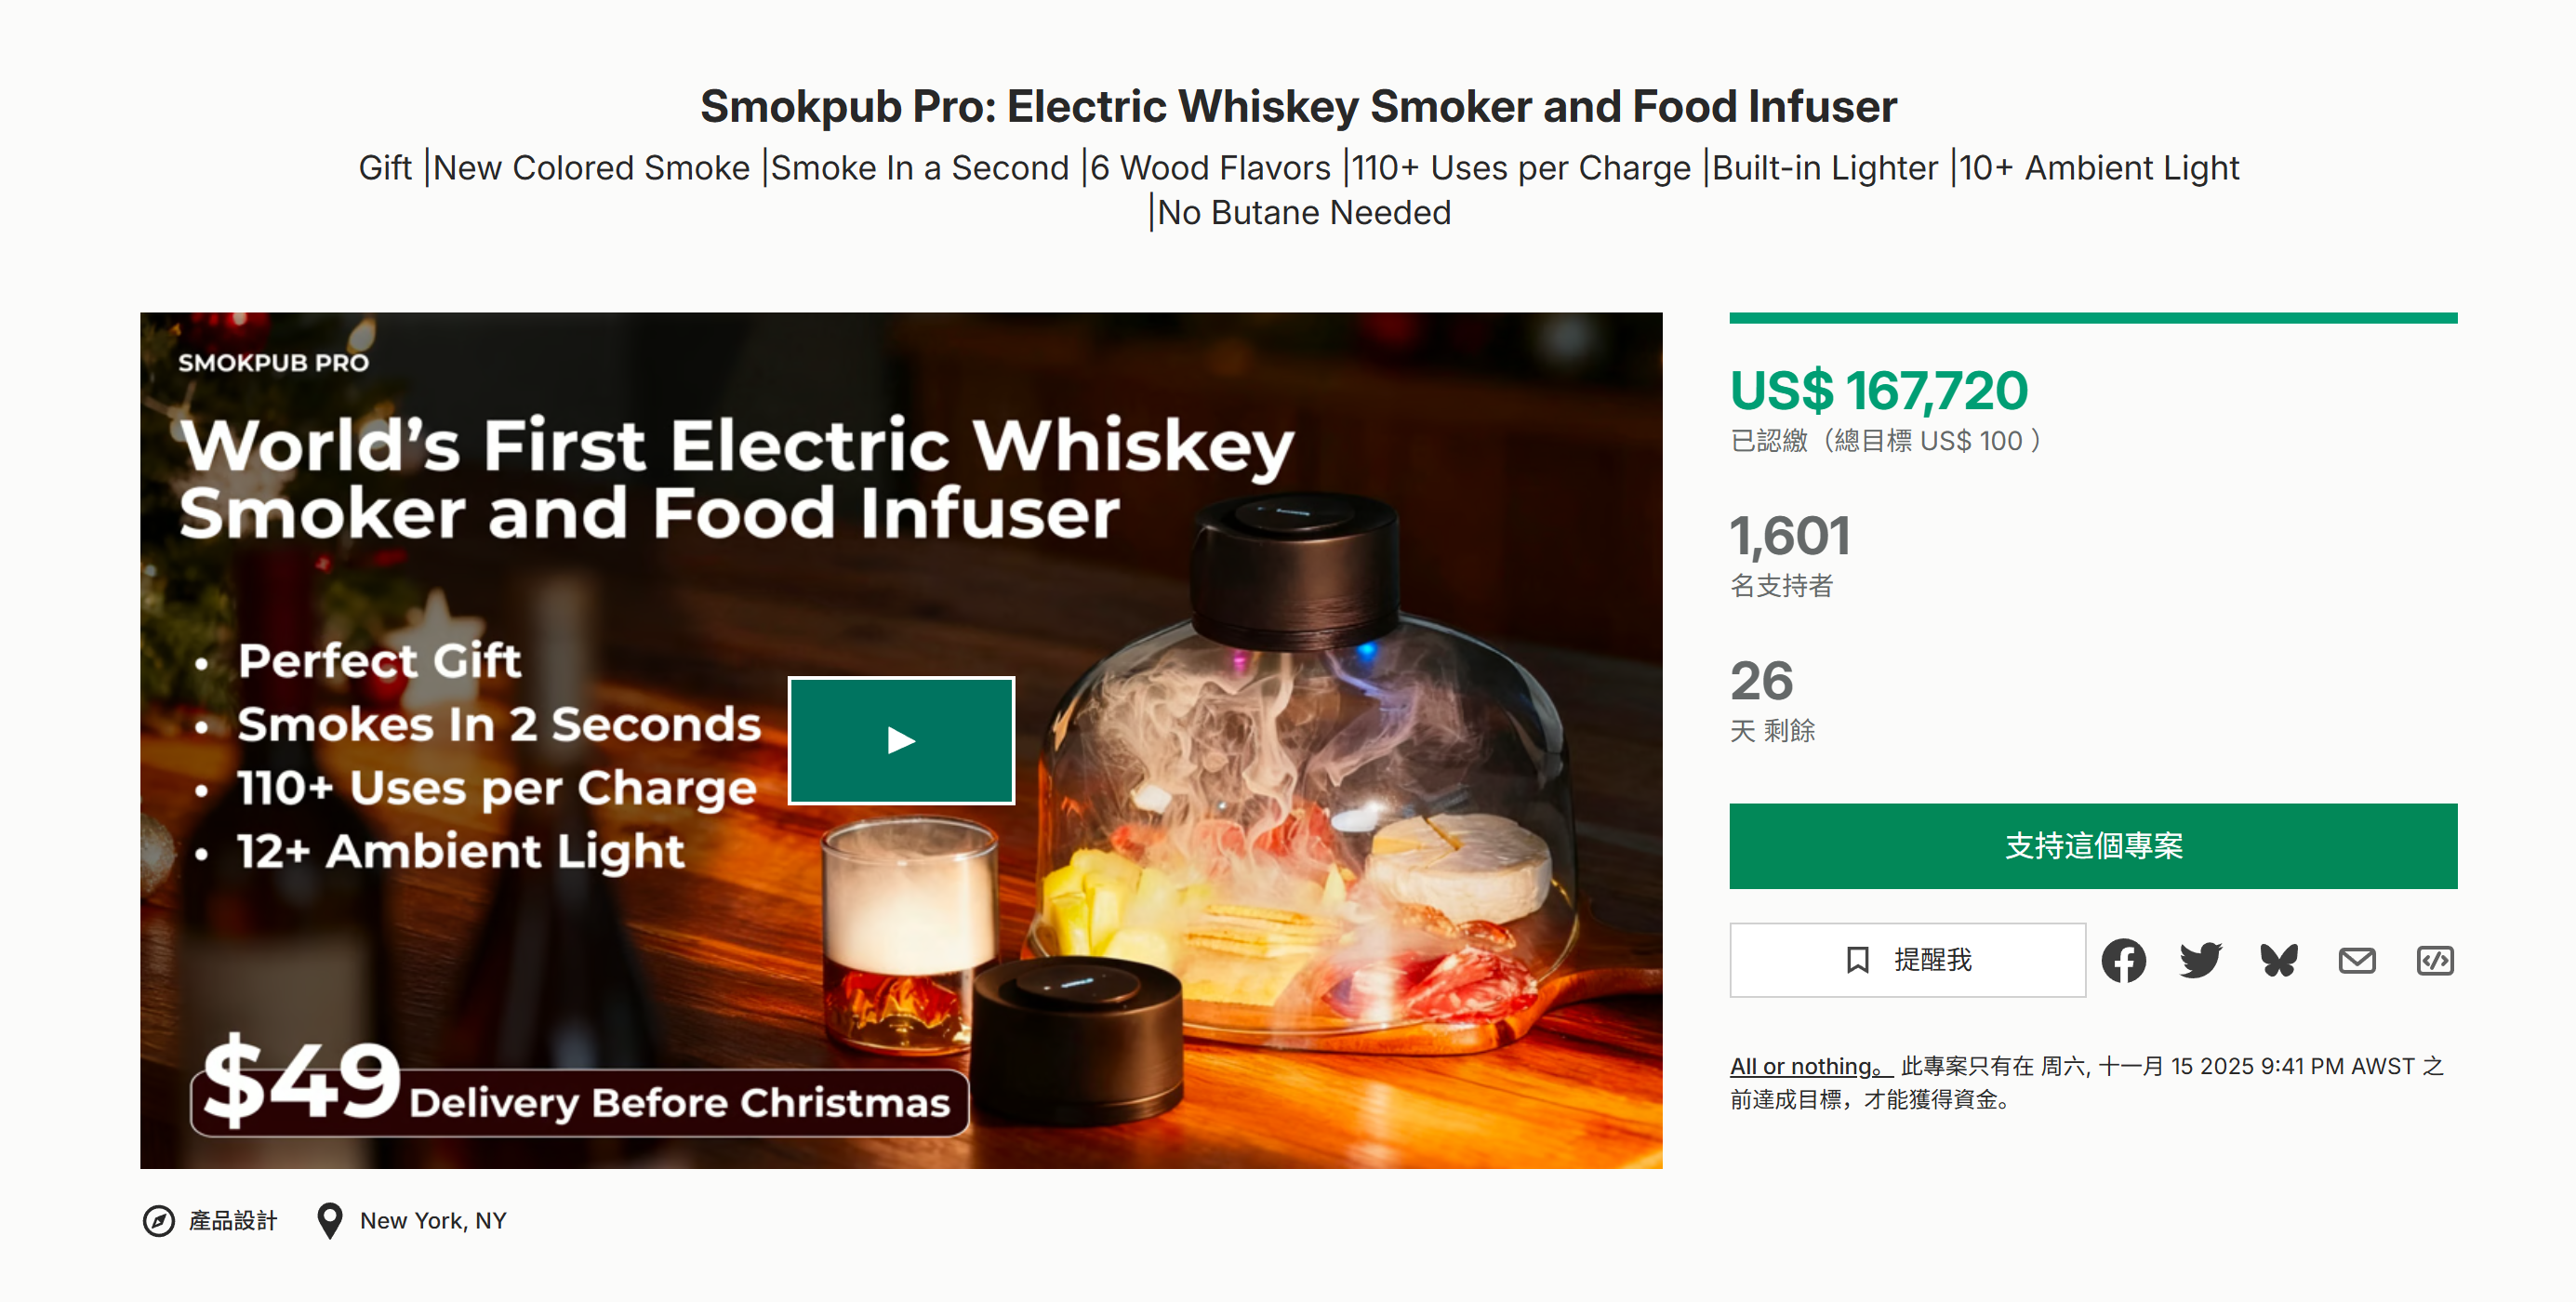This screenshot has width=2576, height=1302.
Task: Click the location pin icon near New York
Action: pos(330,1219)
